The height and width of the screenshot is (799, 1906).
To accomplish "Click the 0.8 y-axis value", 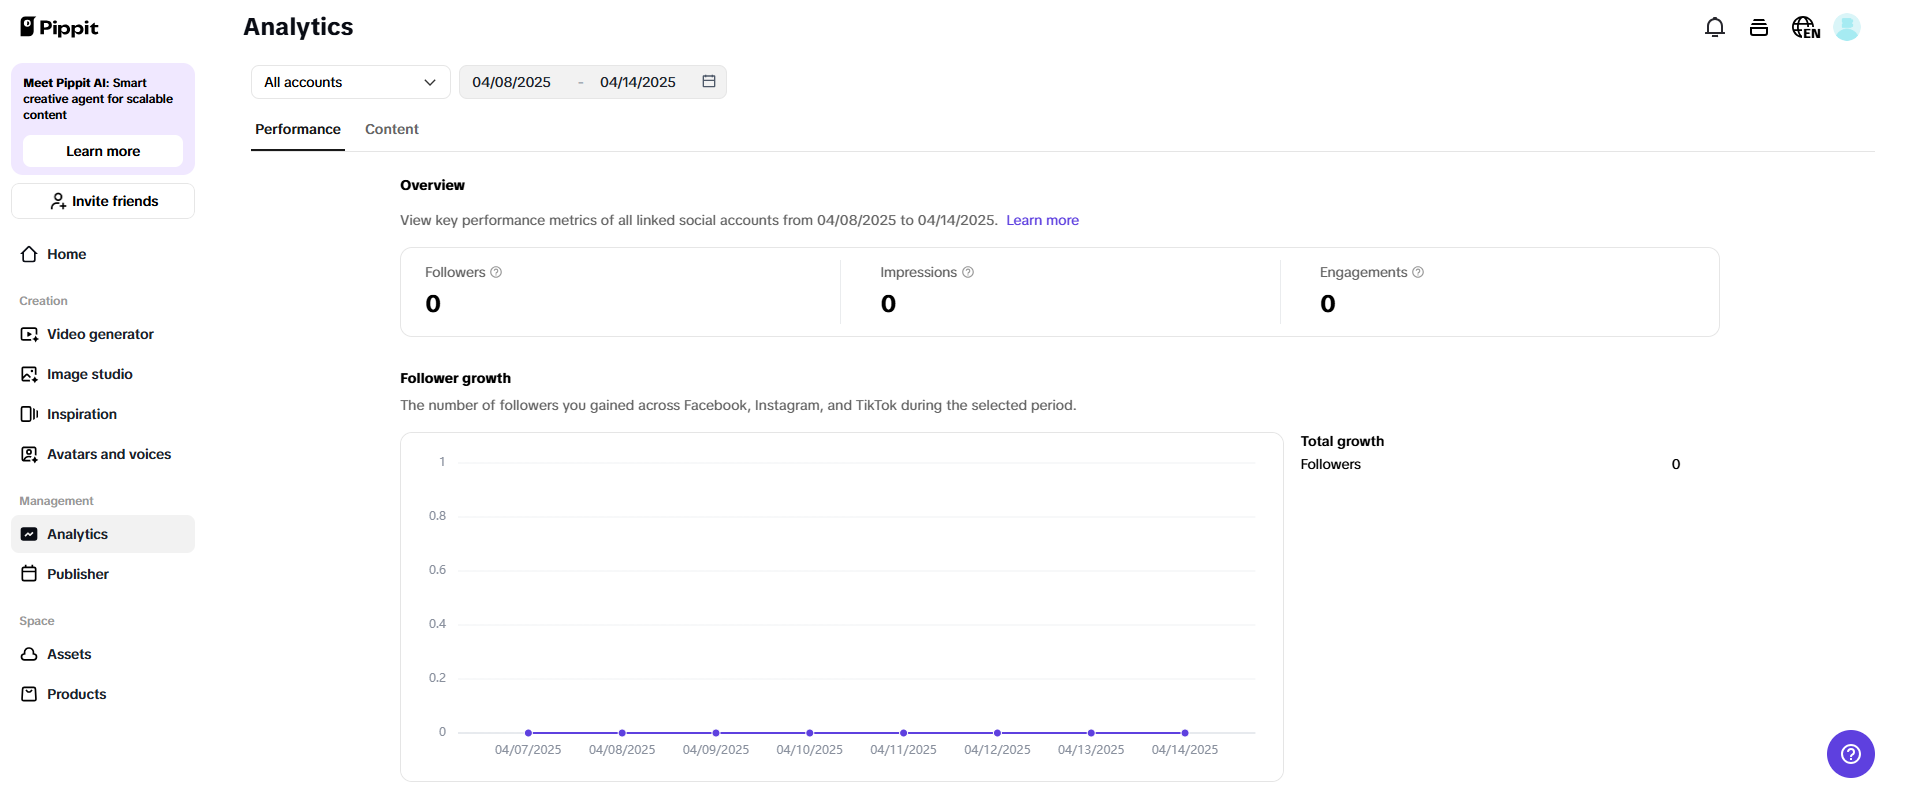I will click(x=437, y=516).
